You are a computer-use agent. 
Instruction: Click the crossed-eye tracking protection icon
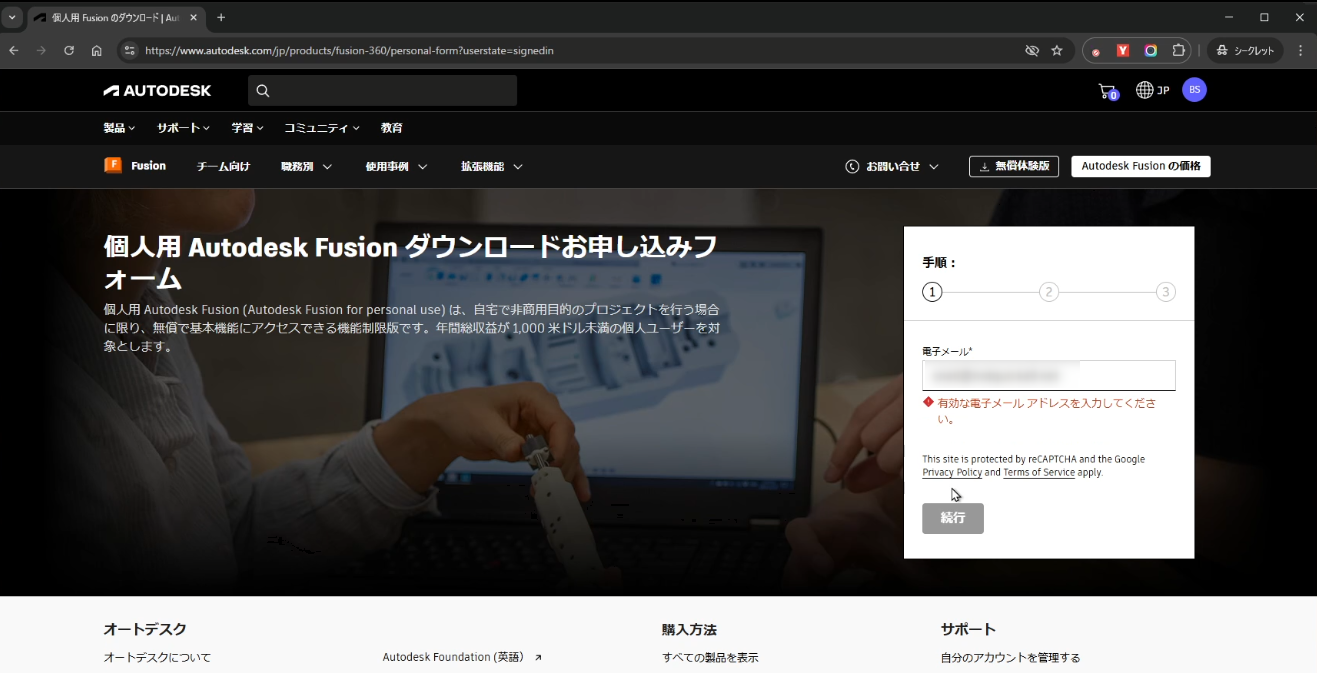(x=1032, y=50)
